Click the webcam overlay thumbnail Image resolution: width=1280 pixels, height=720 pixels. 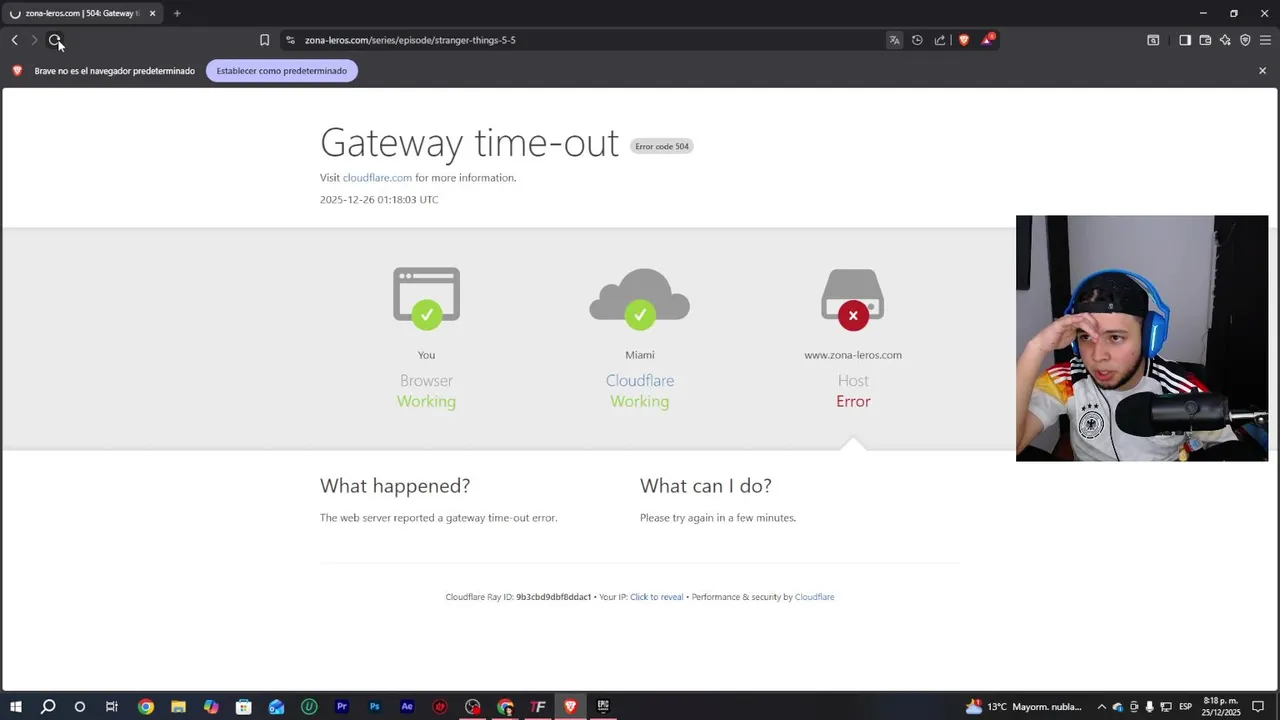pos(1142,338)
